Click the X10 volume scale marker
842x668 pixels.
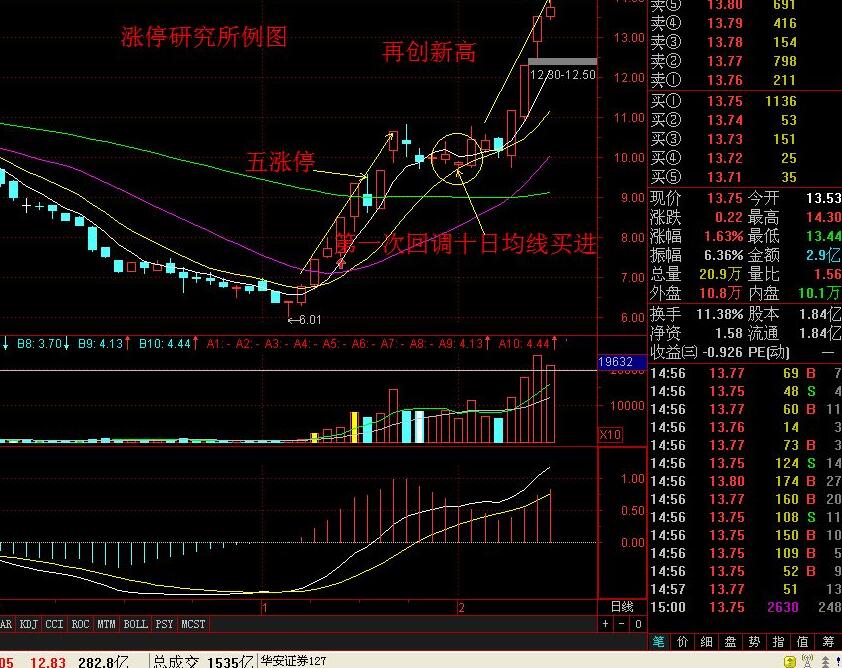[611, 434]
